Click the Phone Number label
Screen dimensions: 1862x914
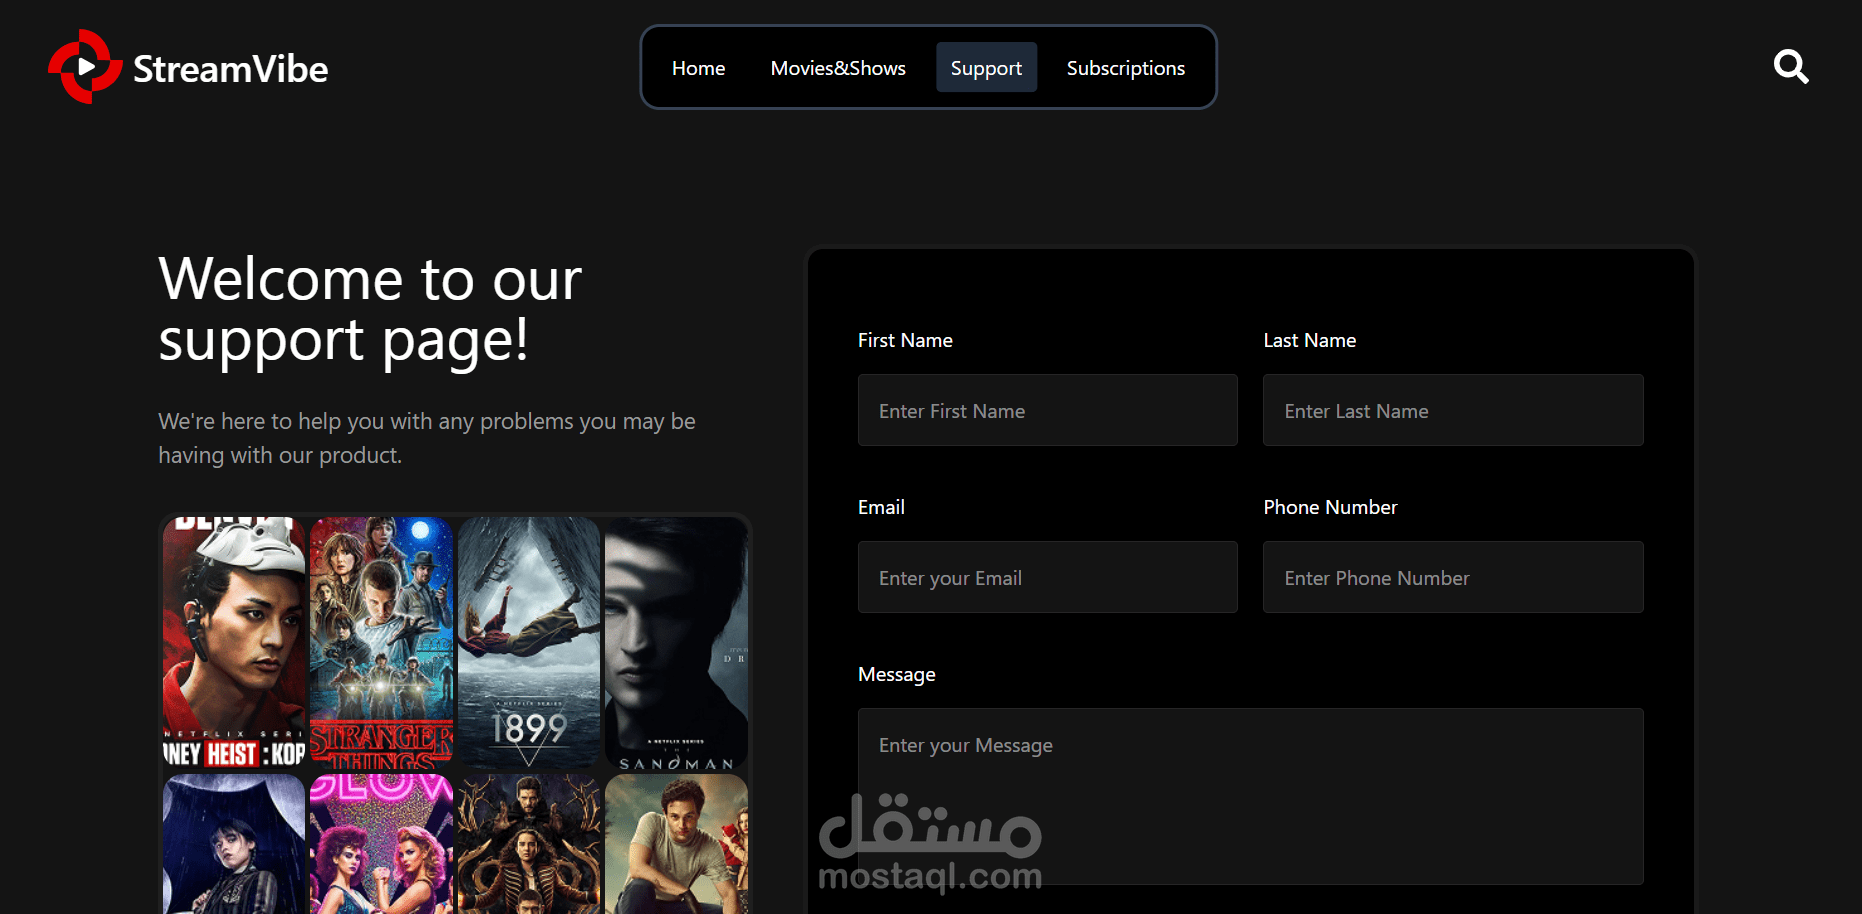click(1330, 507)
